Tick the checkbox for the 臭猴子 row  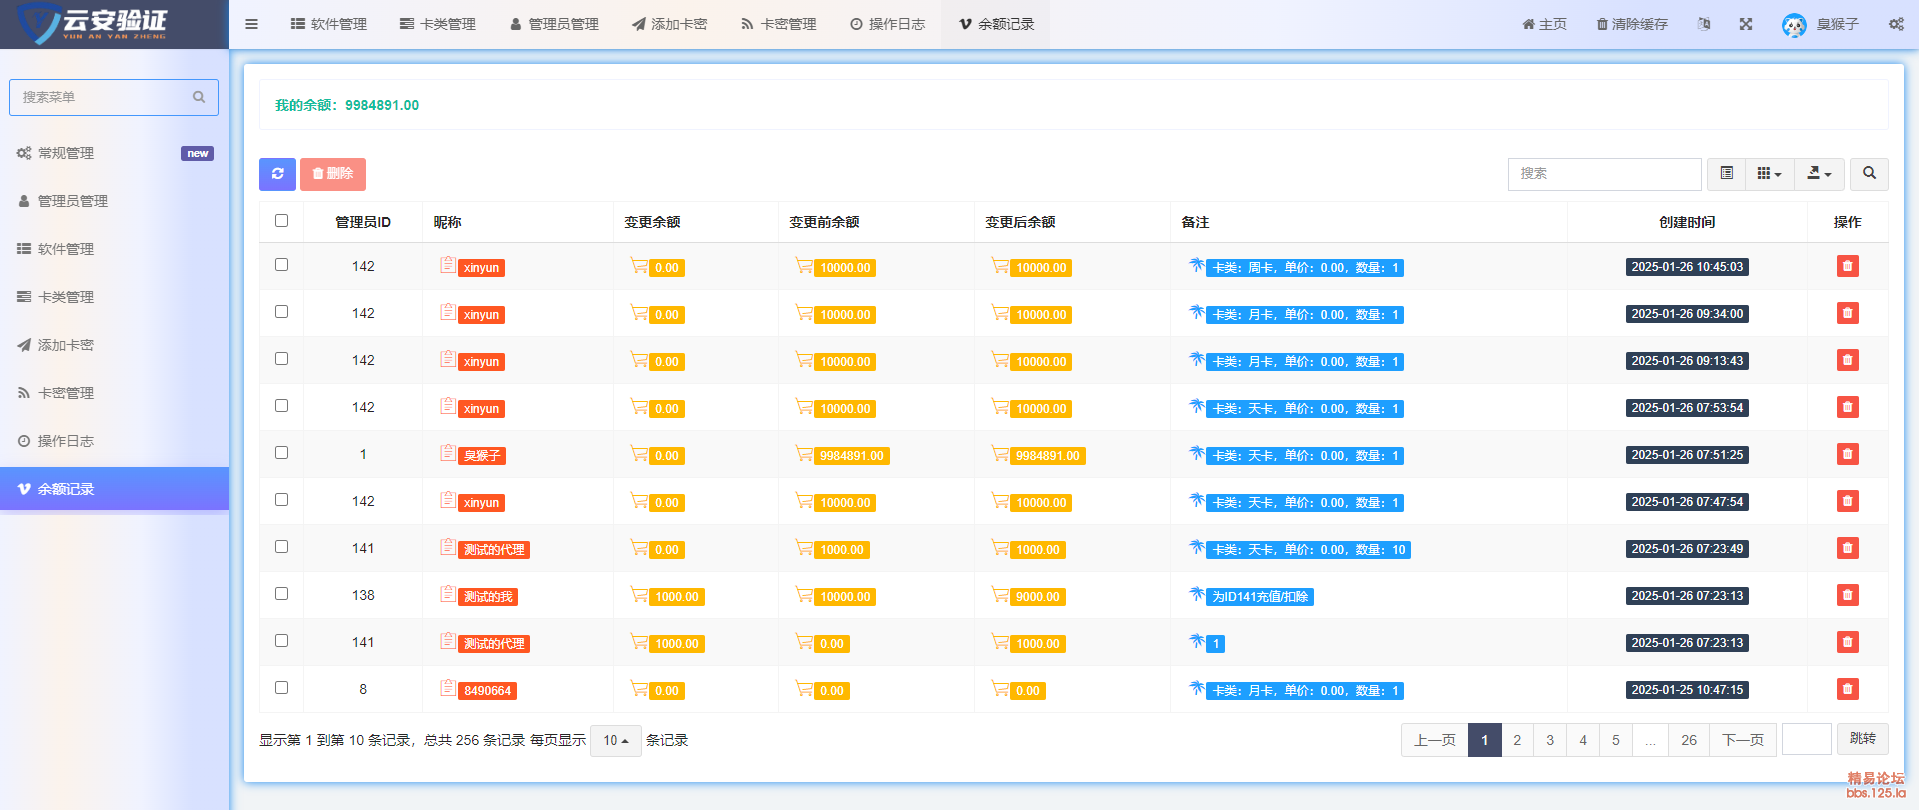pos(282,453)
